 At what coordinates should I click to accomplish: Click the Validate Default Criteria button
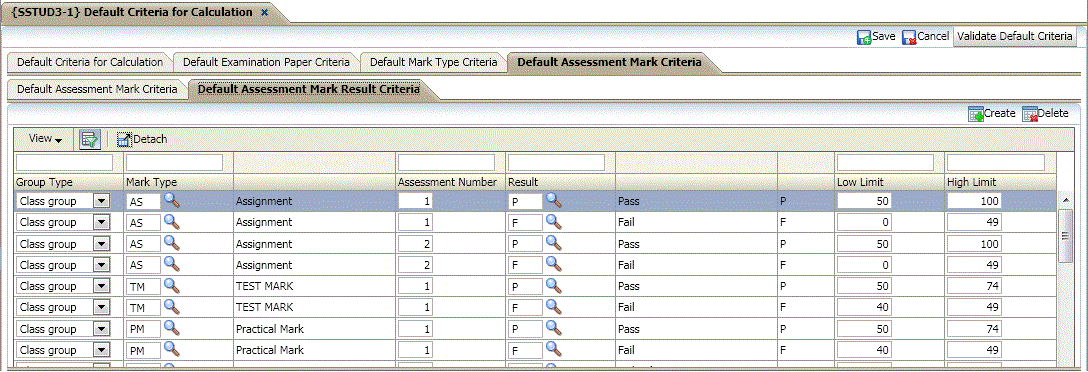pos(1015,36)
